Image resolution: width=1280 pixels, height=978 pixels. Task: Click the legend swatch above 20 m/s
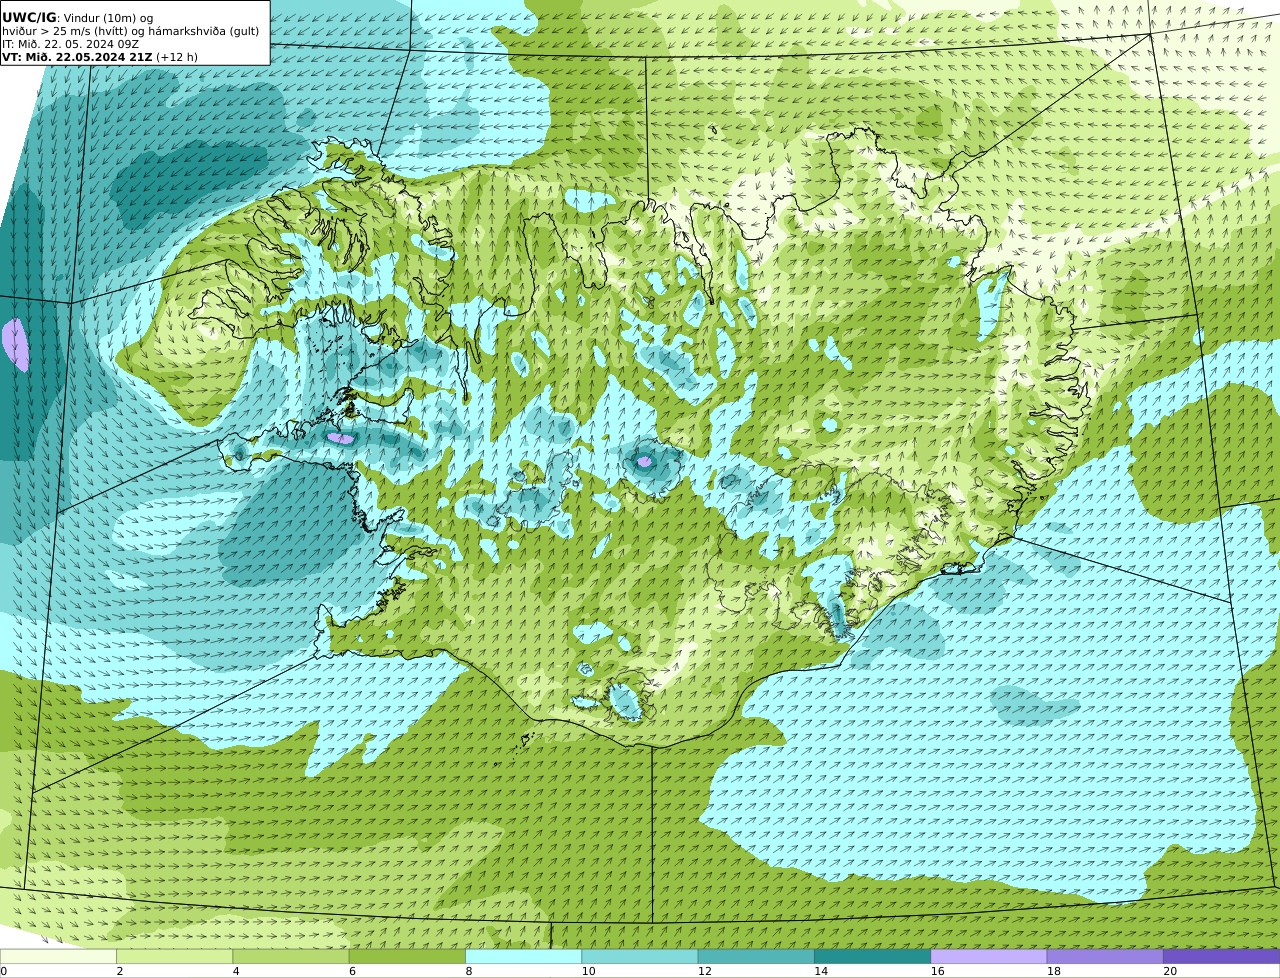(1221, 956)
